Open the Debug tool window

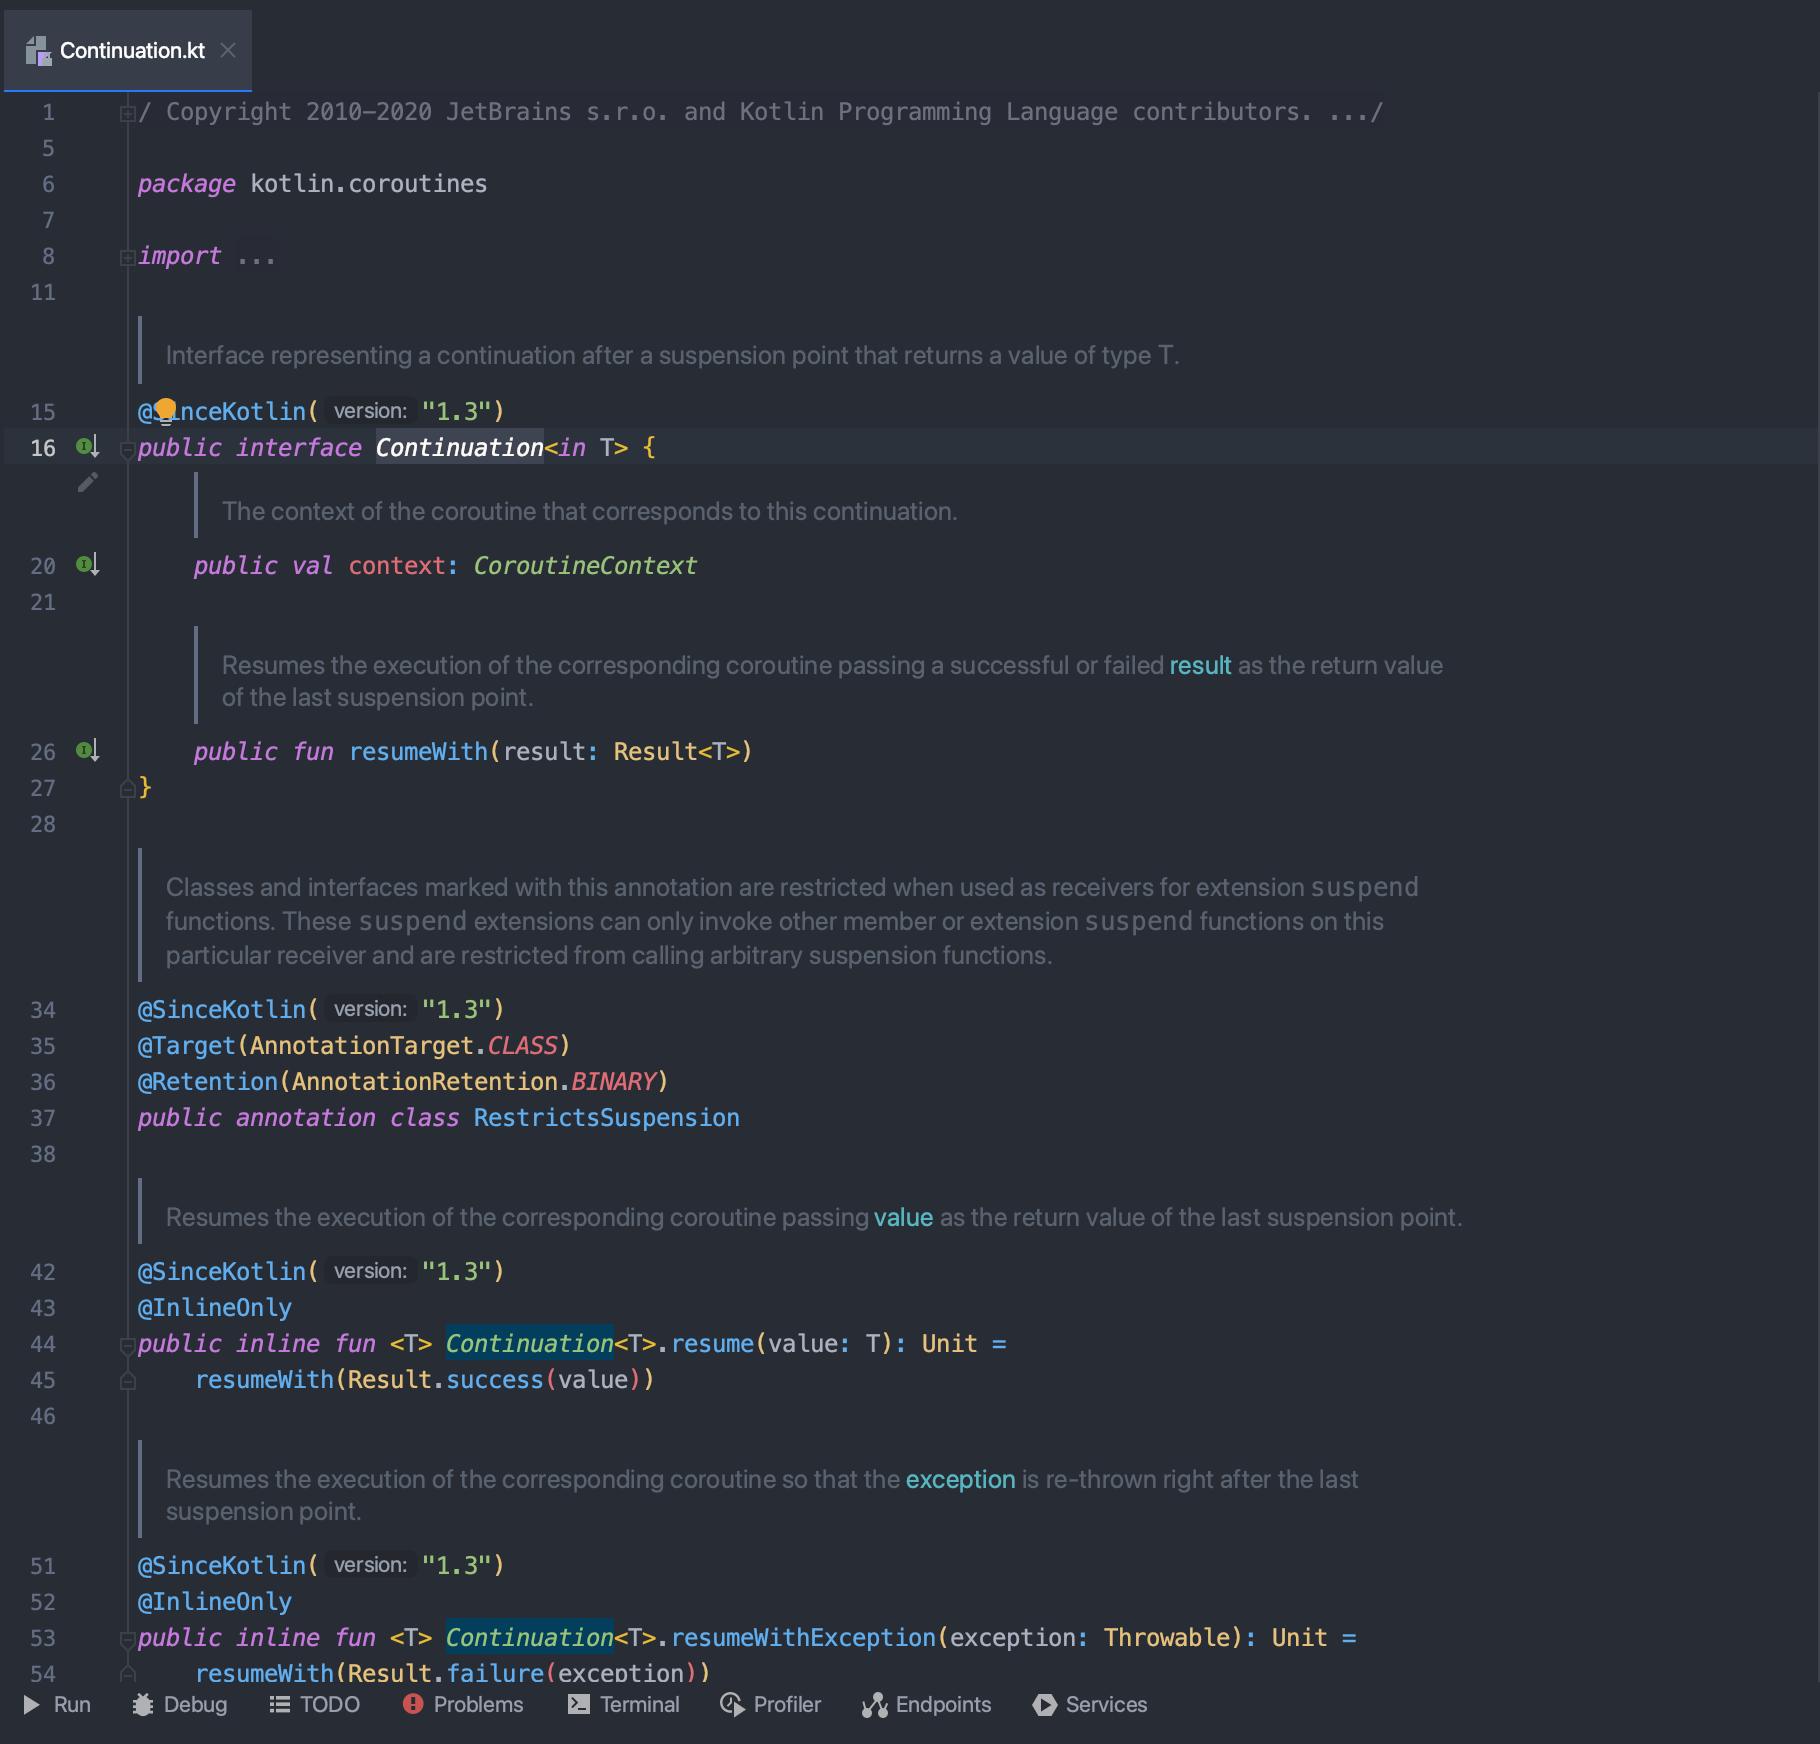point(180,1704)
